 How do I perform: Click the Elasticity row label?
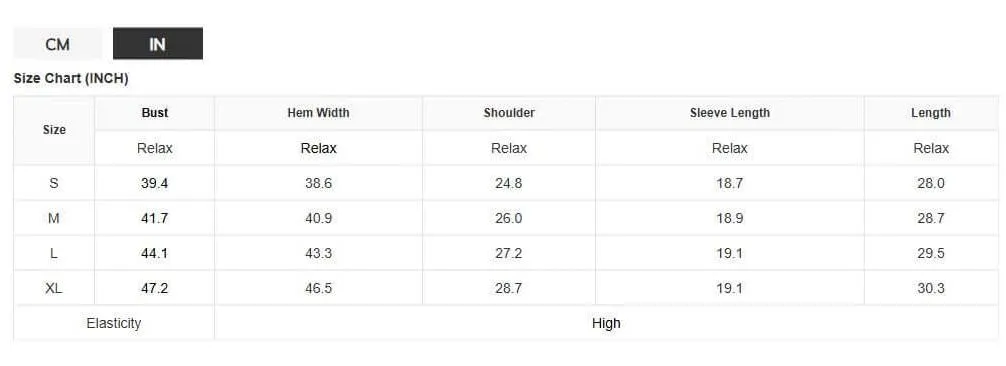(114, 323)
